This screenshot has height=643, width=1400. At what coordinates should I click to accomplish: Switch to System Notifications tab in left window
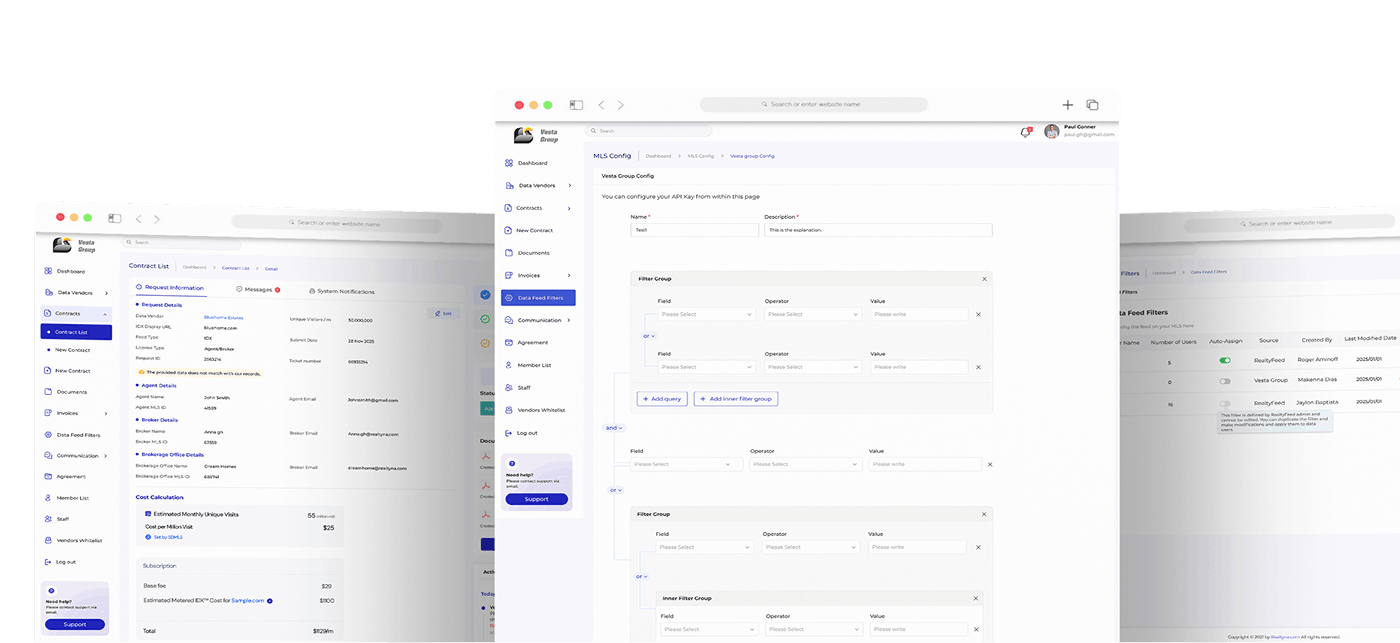342,291
